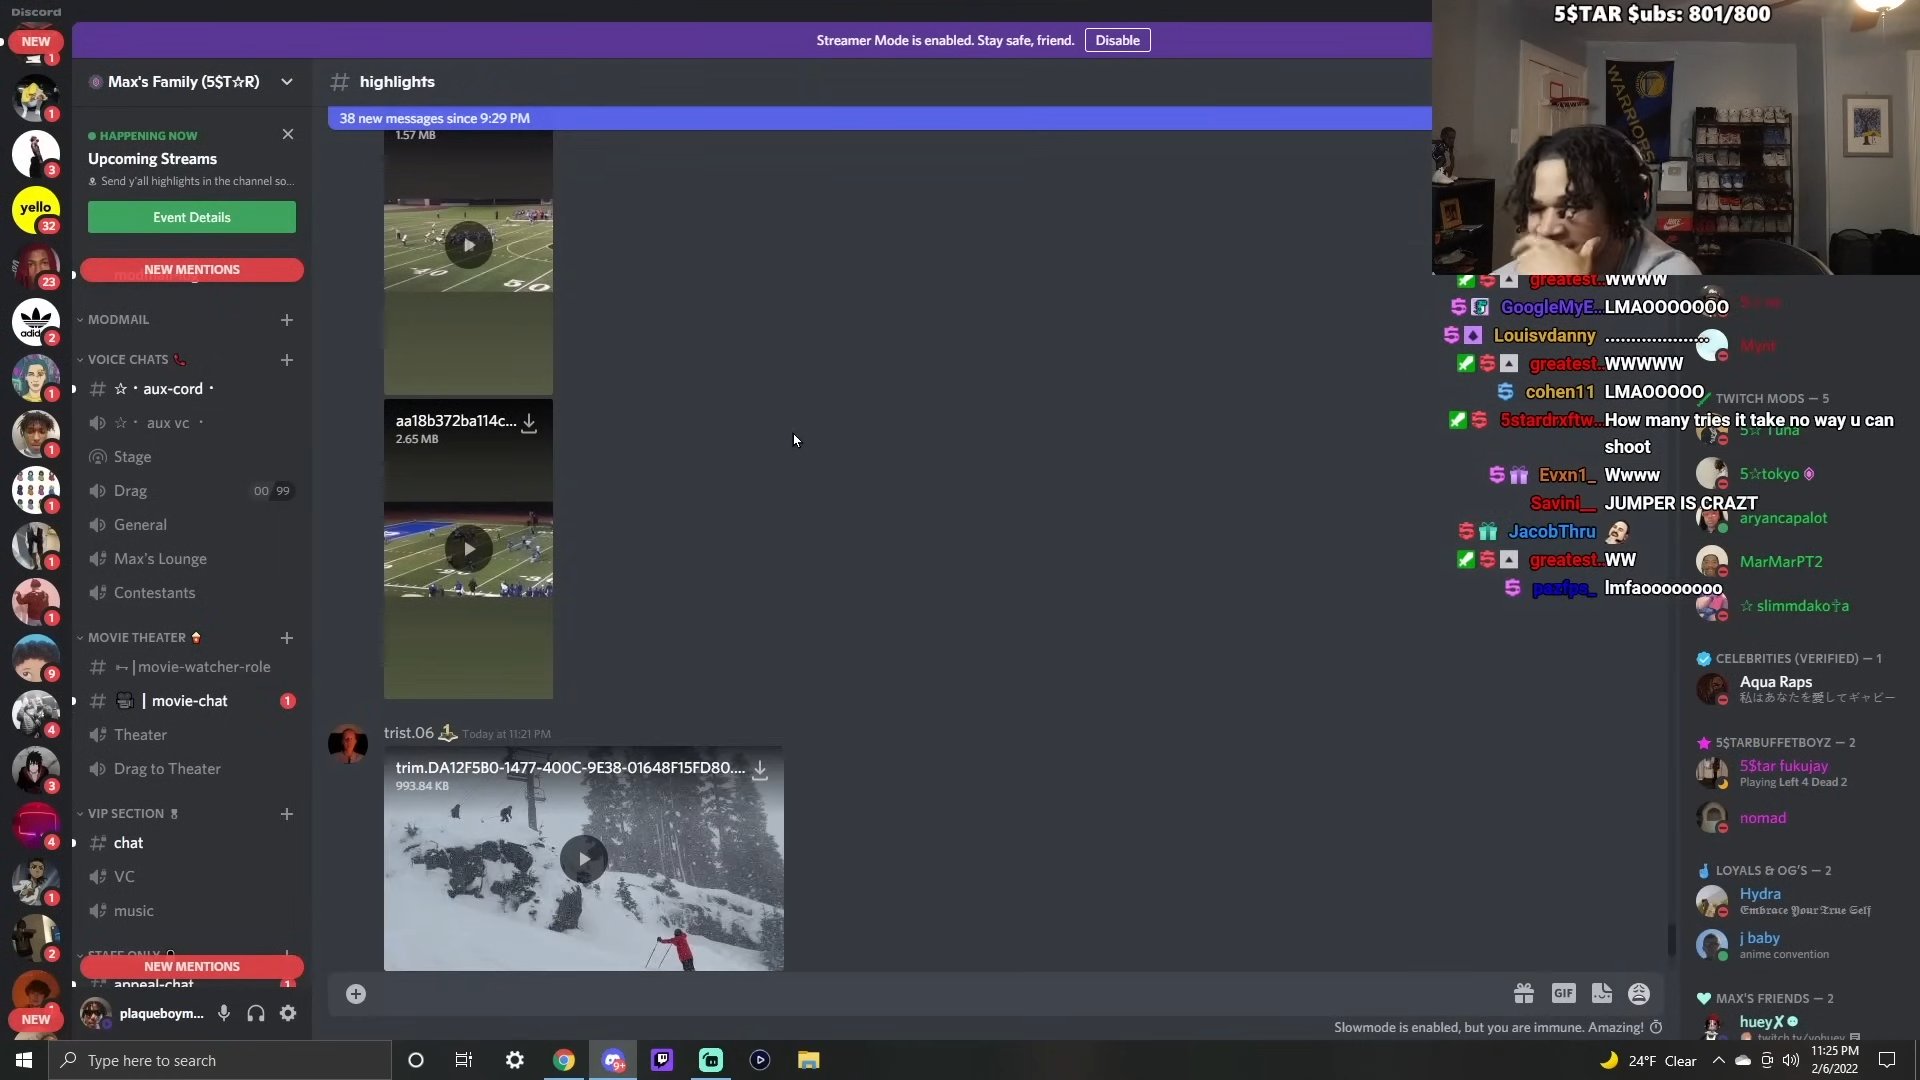Join Drag to Theater voice channel
The image size is (1920, 1080).
192,769
